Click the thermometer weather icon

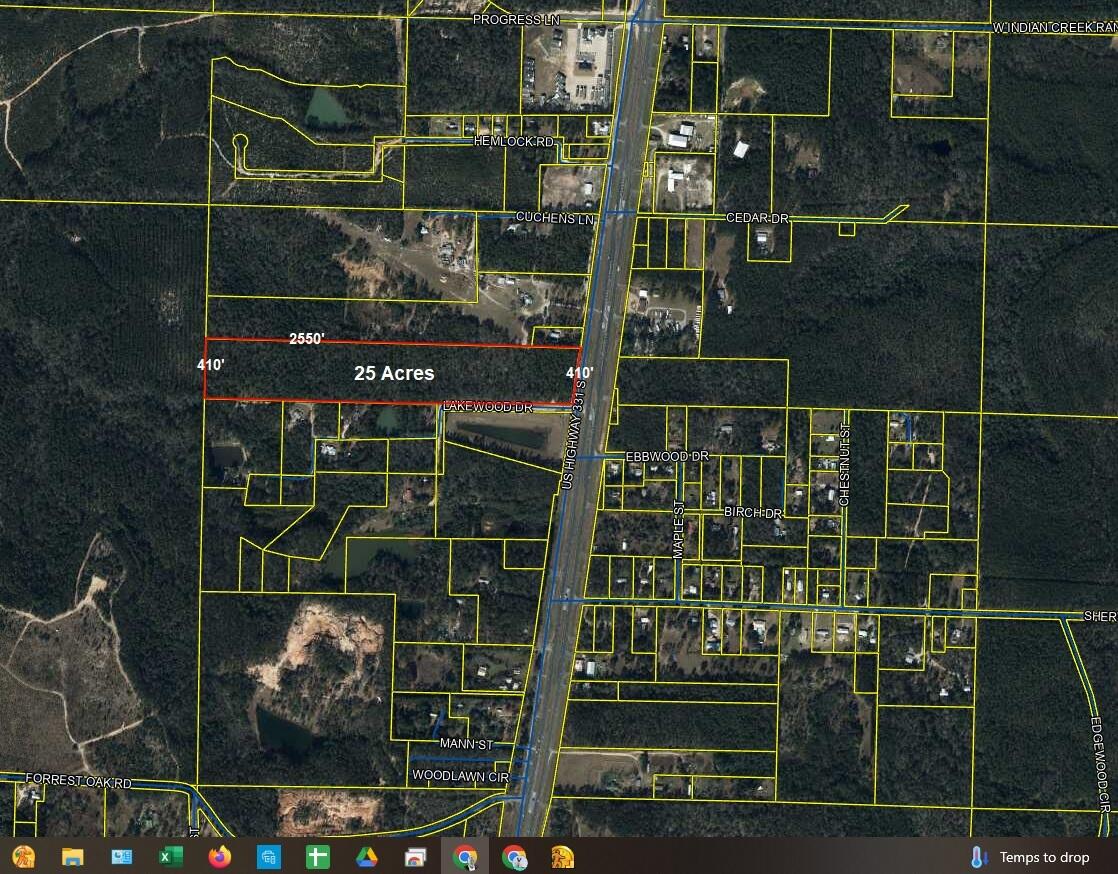point(980,857)
